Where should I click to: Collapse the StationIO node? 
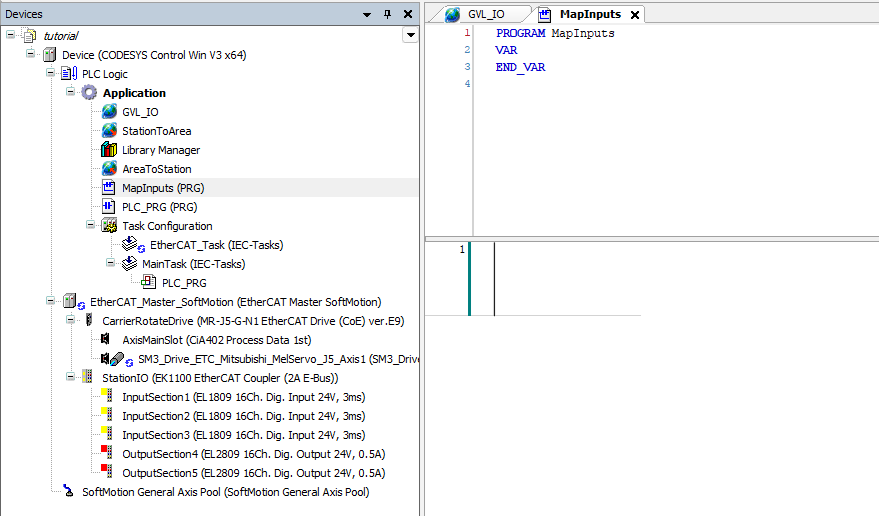[70, 376]
